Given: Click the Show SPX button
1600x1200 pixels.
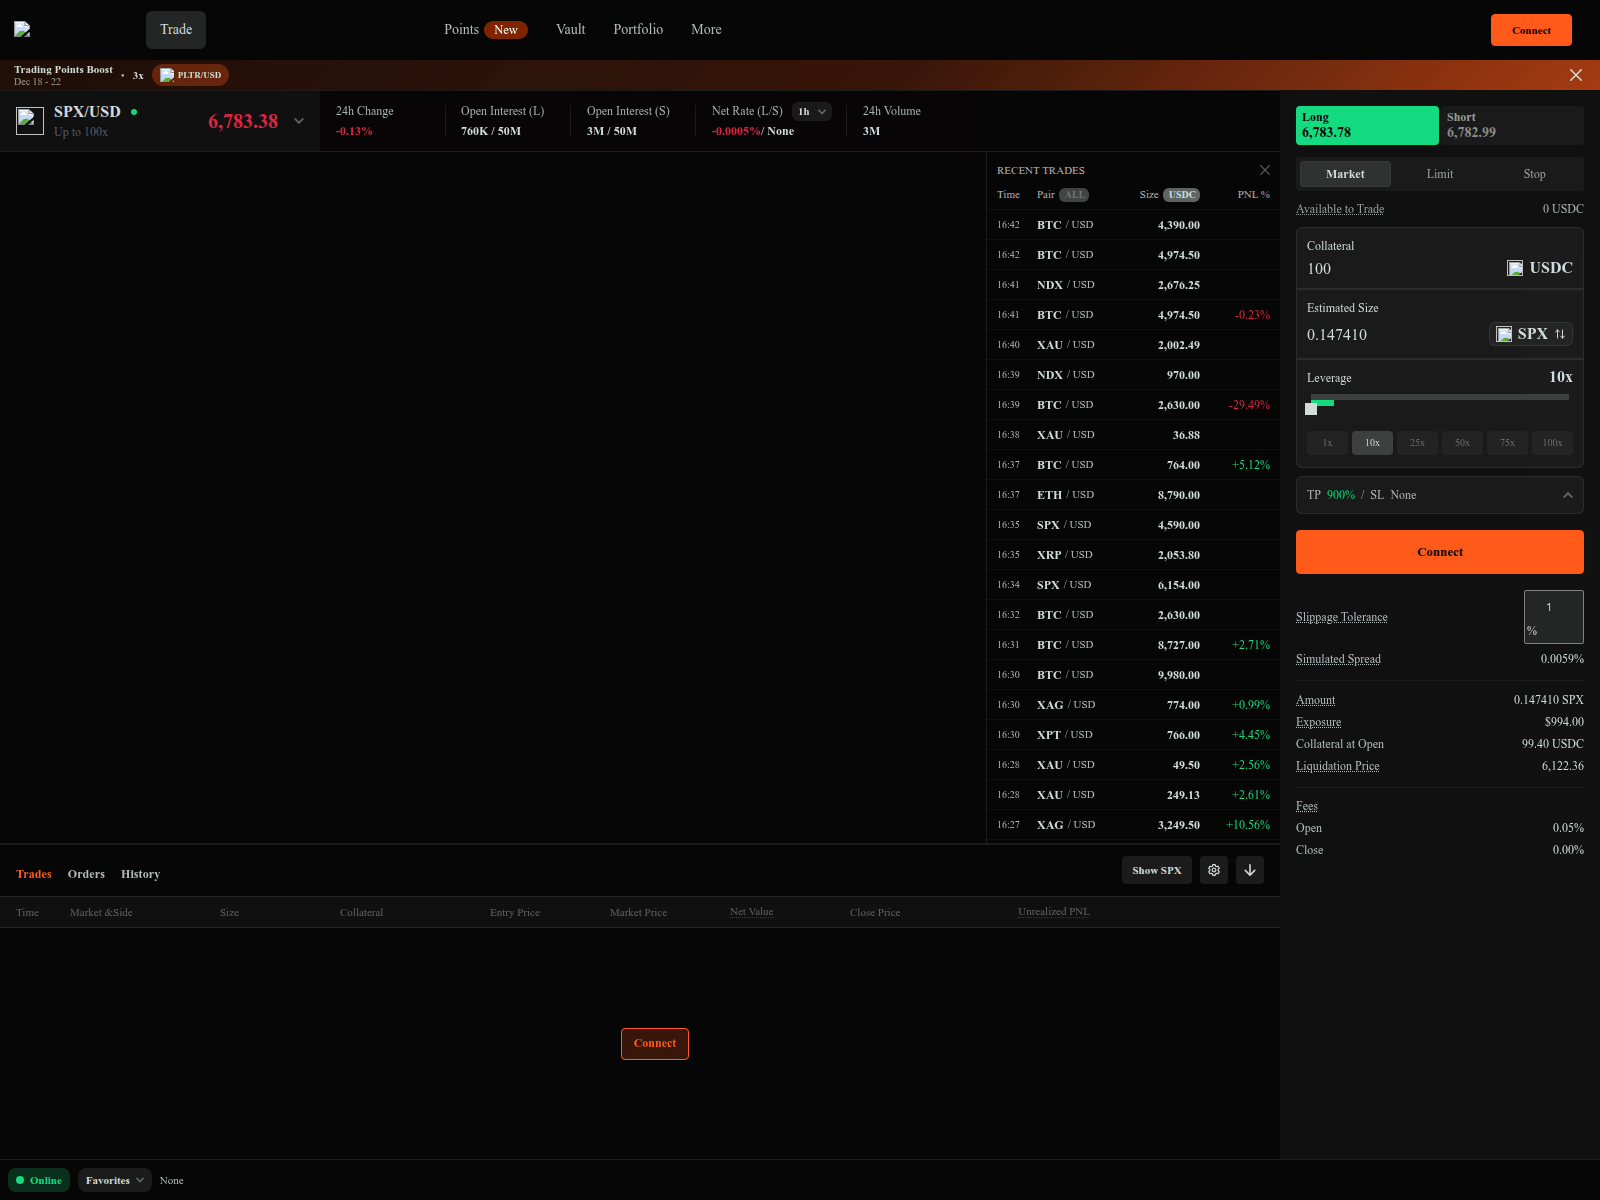Looking at the screenshot, I should click(1156, 870).
